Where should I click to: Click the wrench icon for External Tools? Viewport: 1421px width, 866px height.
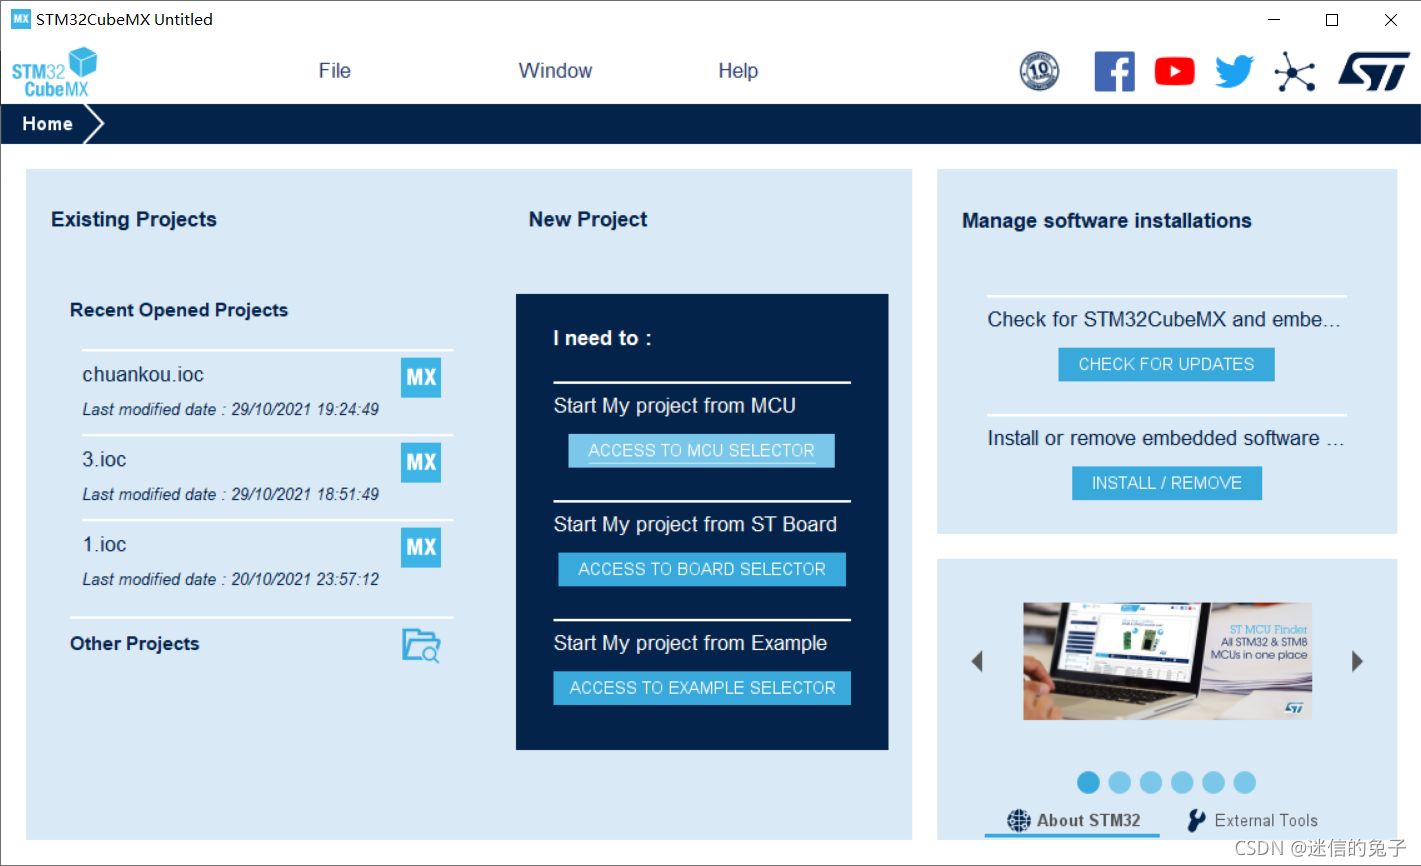1196,820
